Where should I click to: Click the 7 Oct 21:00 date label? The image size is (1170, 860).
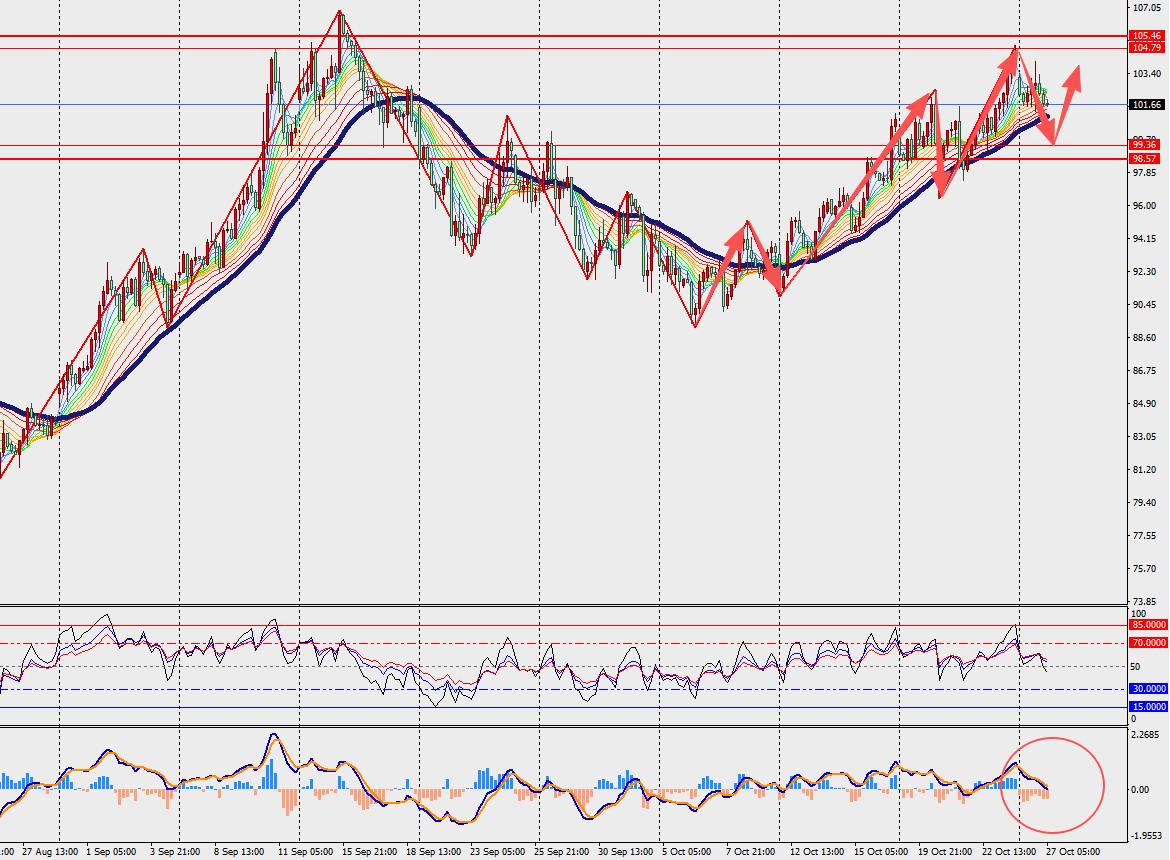click(751, 852)
